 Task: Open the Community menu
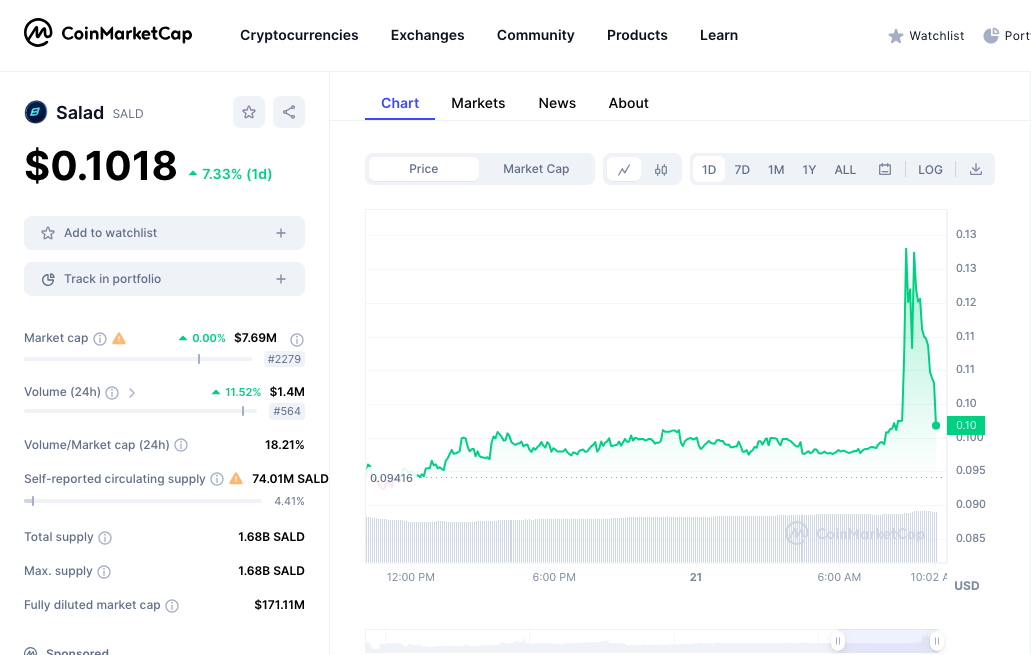tap(535, 36)
